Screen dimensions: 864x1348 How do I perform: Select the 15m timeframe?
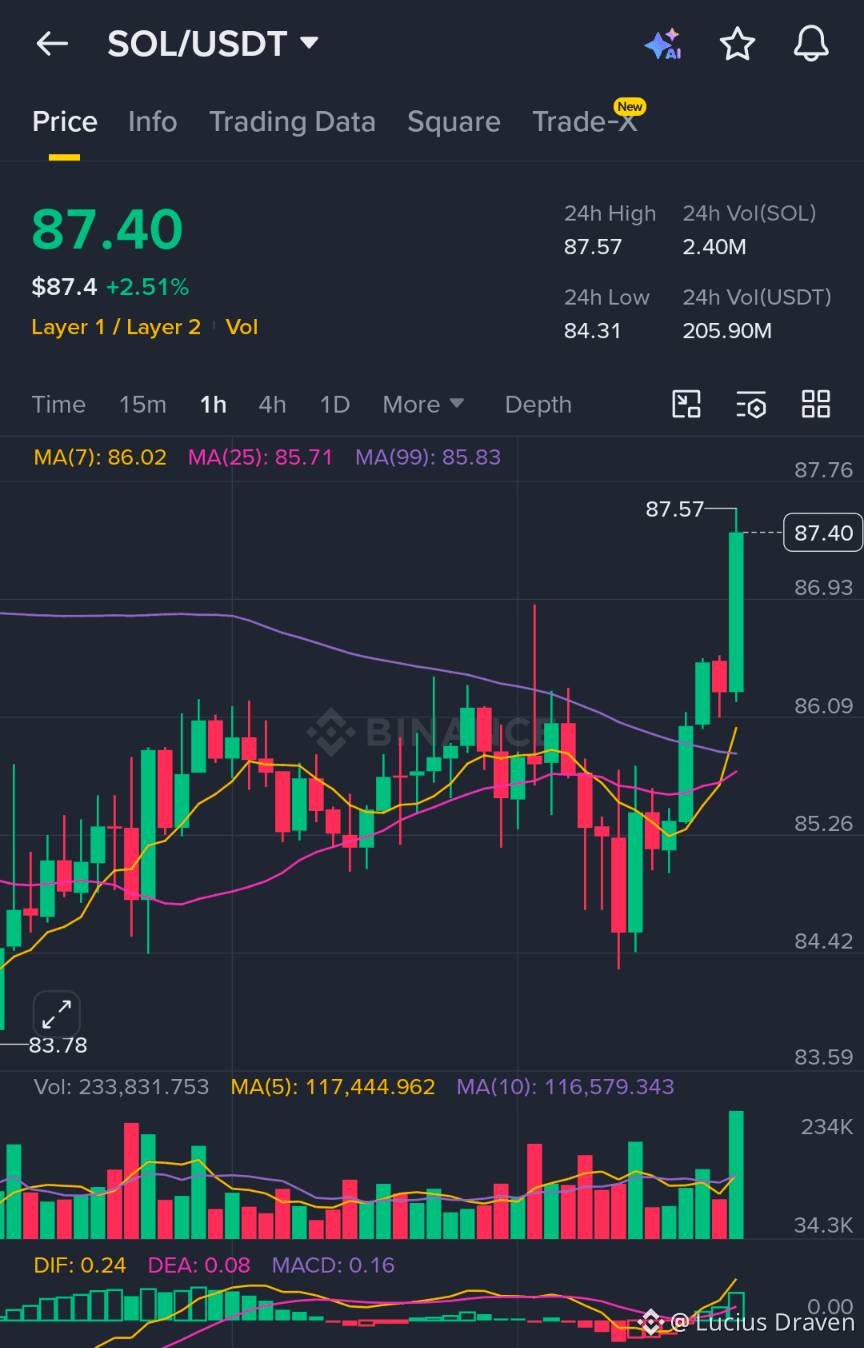[x=143, y=404]
